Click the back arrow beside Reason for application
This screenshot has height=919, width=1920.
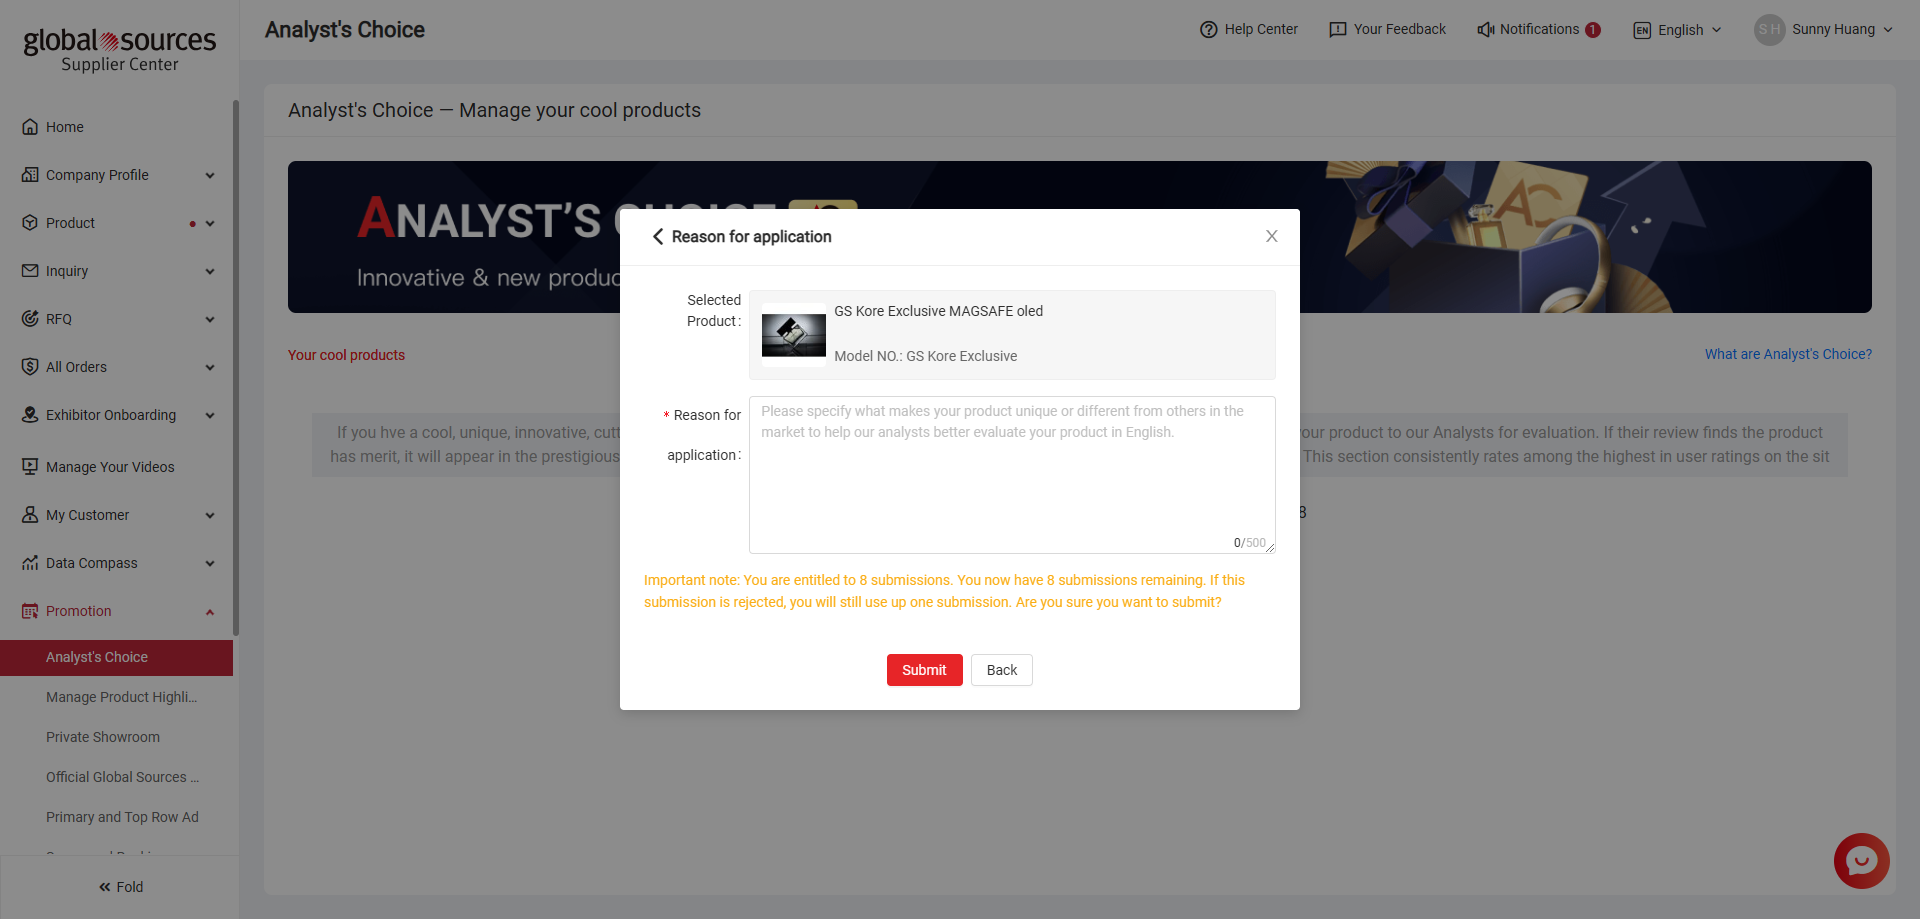(x=657, y=237)
